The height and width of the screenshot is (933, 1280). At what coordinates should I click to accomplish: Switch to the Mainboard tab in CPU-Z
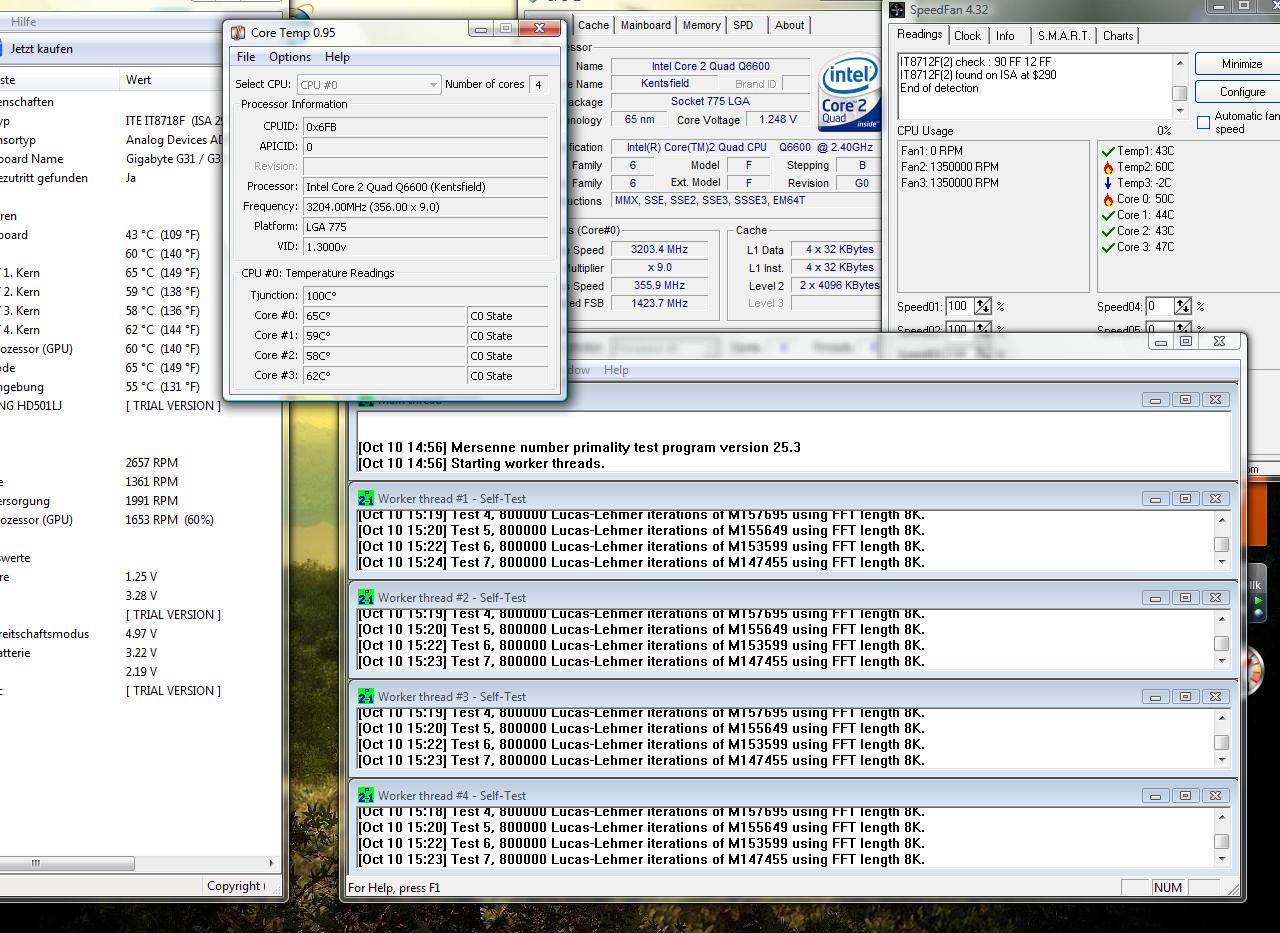coord(646,26)
